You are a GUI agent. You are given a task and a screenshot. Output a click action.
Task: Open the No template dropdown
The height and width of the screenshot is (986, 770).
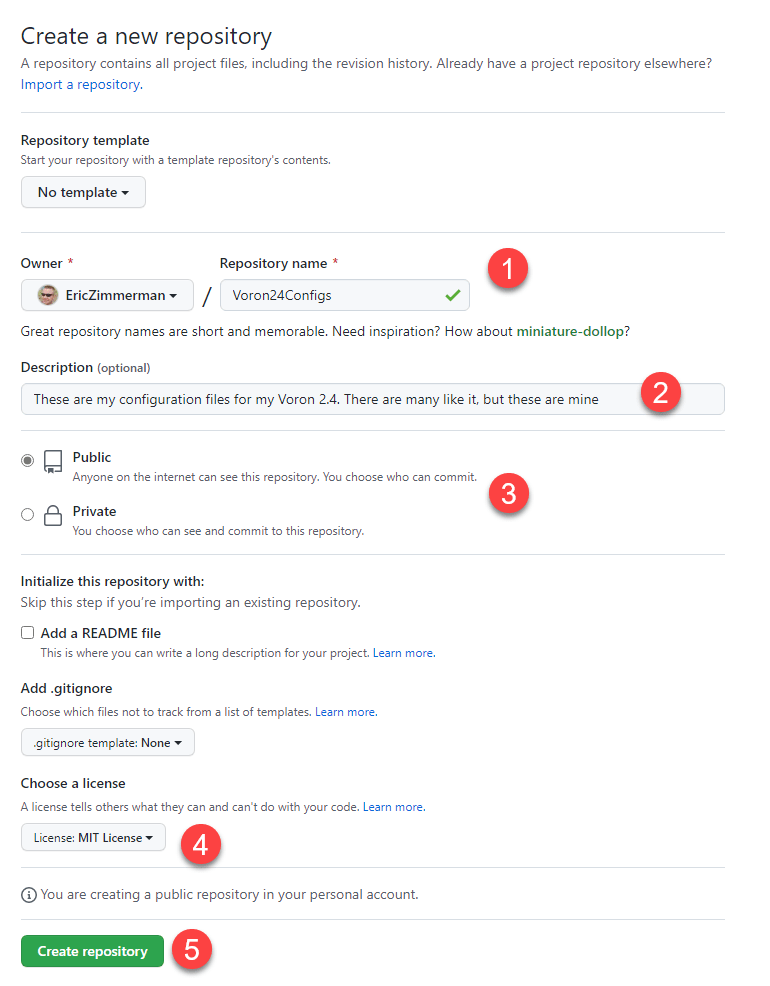tap(83, 192)
